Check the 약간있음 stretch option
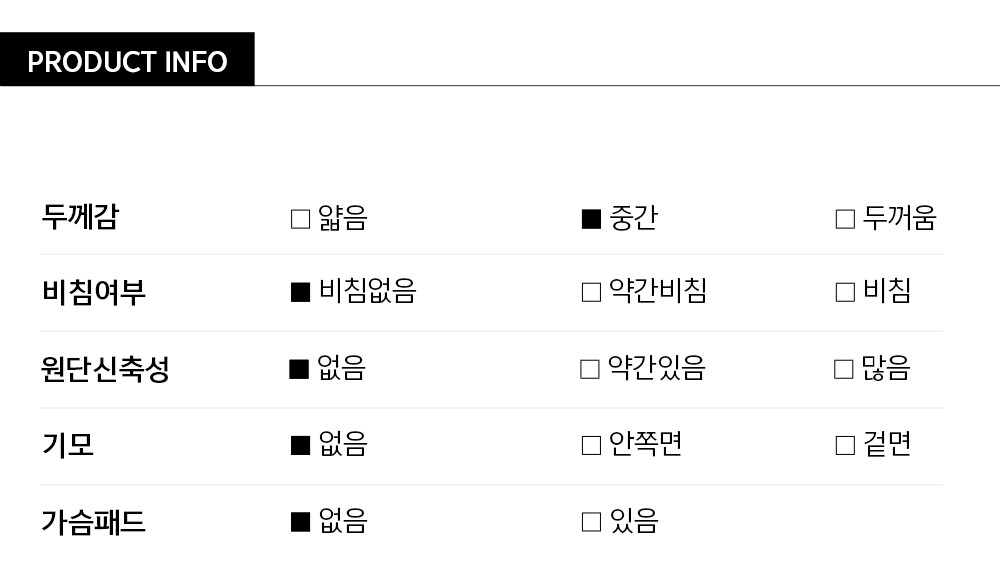The width and height of the screenshot is (1000, 564). (x=590, y=369)
